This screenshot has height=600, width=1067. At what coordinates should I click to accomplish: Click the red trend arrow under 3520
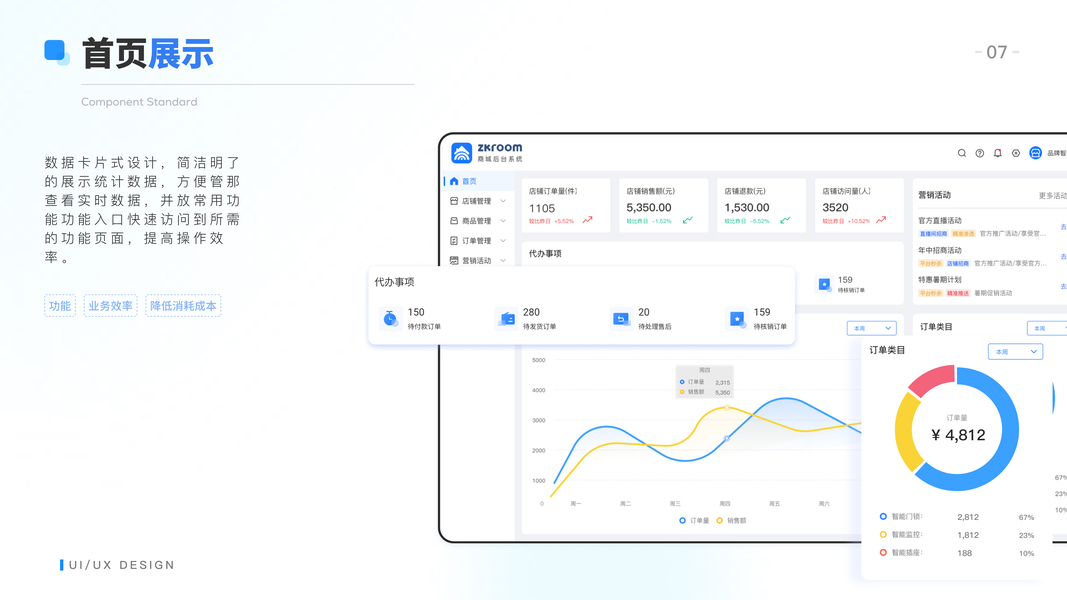881,220
